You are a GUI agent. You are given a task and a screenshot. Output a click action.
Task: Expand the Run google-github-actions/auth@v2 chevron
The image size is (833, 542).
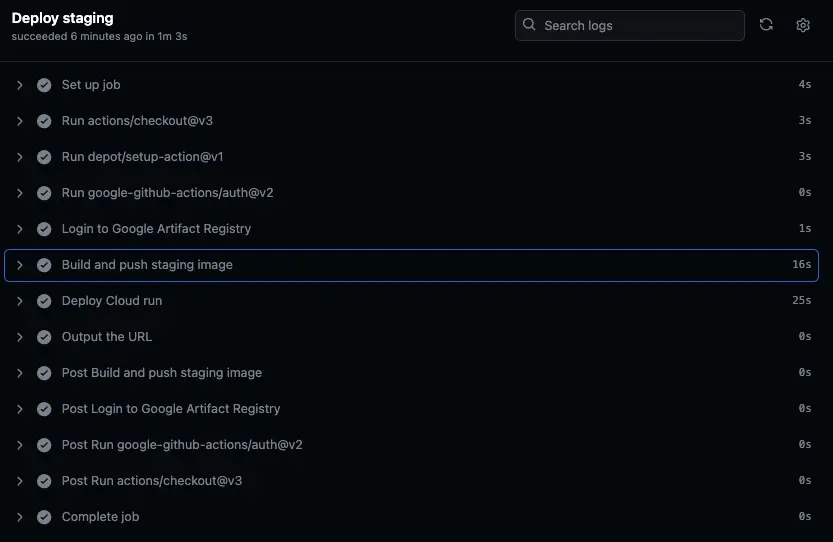coord(19,193)
